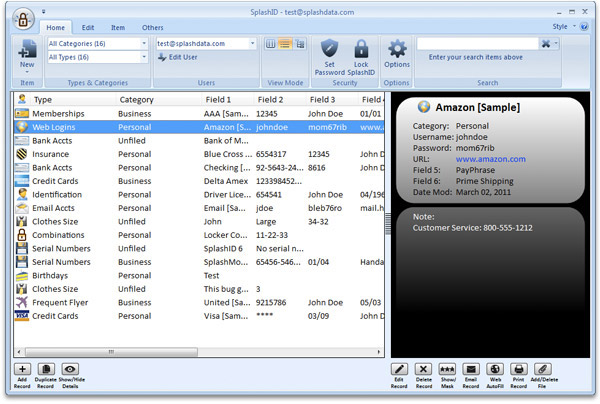The height and width of the screenshot is (404, 600).
Task: Click Email Record envelope icon
Action: click(471, 369)
